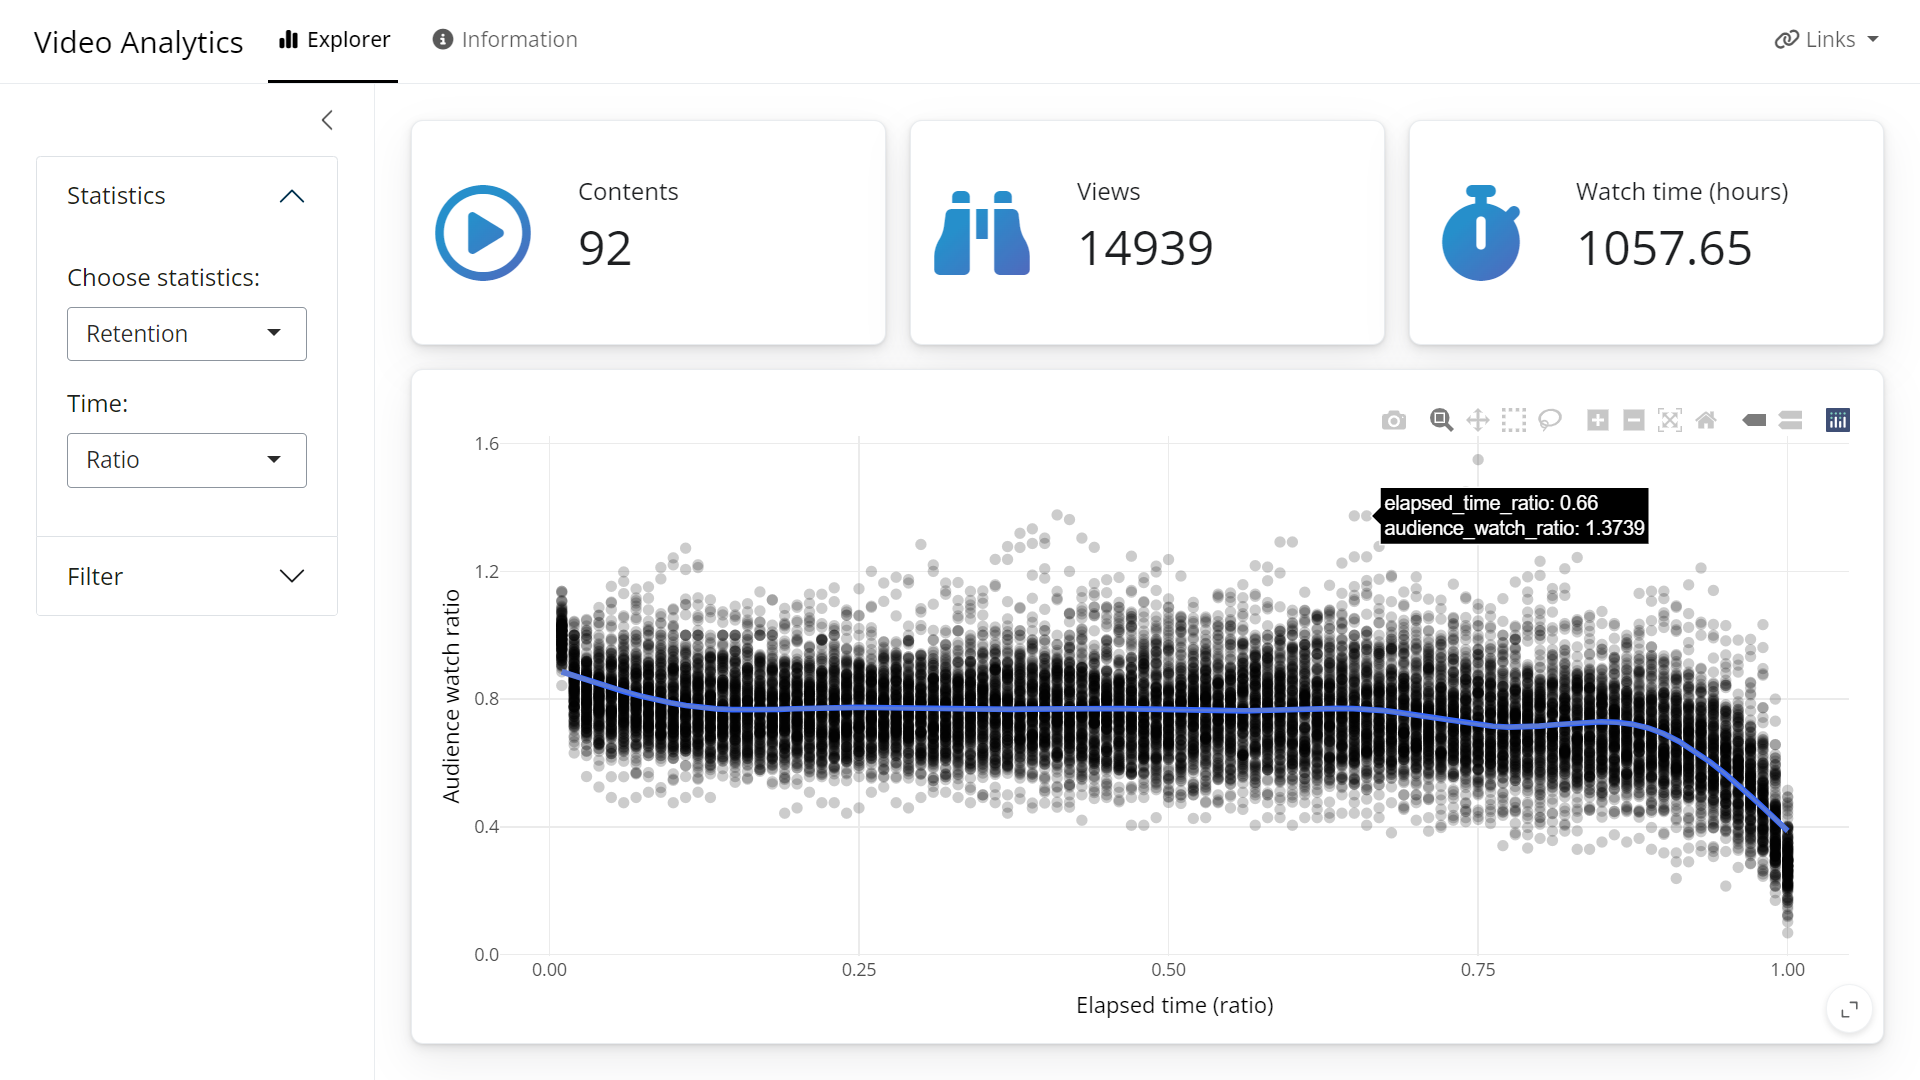Viewport: 1920px width, 1080px height.
Task: Activate the Zoom tool on the chart
Action: [x=1440, y=420]
